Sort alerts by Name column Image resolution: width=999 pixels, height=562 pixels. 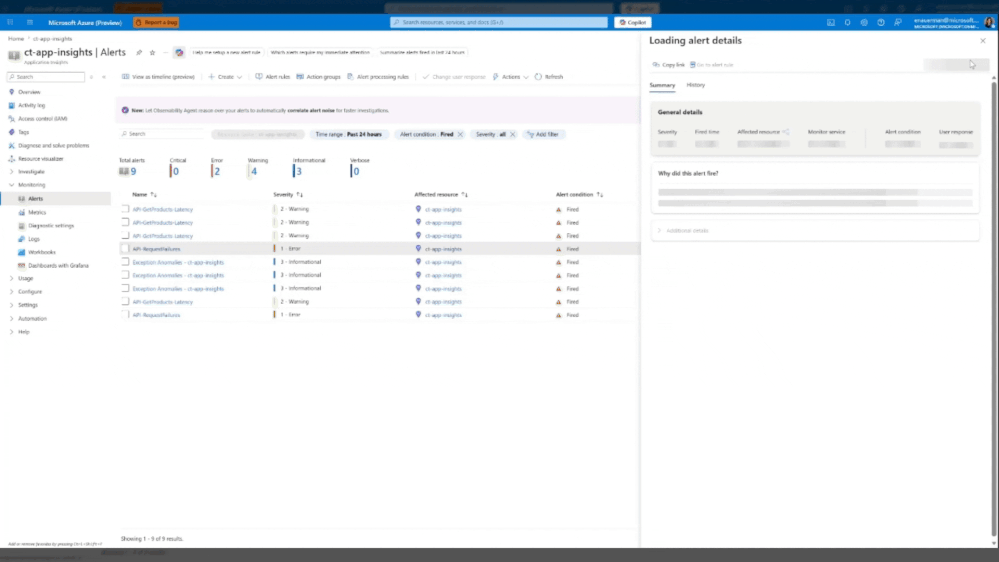pyautogui.click(x=145, y=194)
